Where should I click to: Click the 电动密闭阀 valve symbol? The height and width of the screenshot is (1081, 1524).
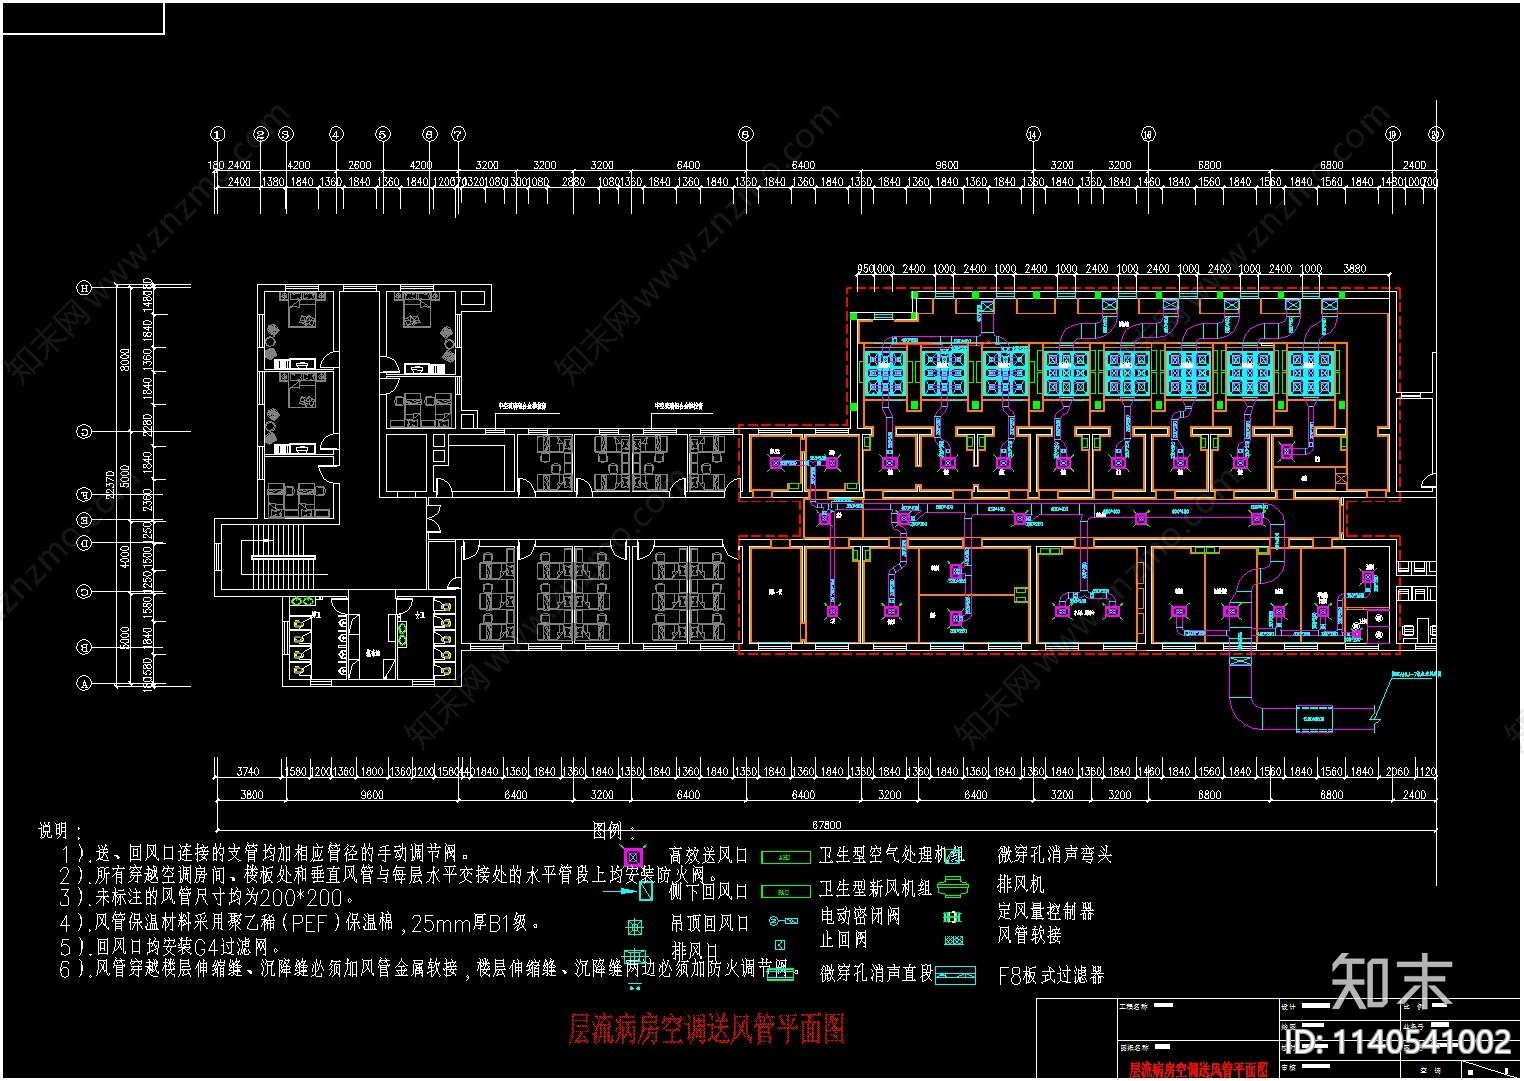pos(783,920)
